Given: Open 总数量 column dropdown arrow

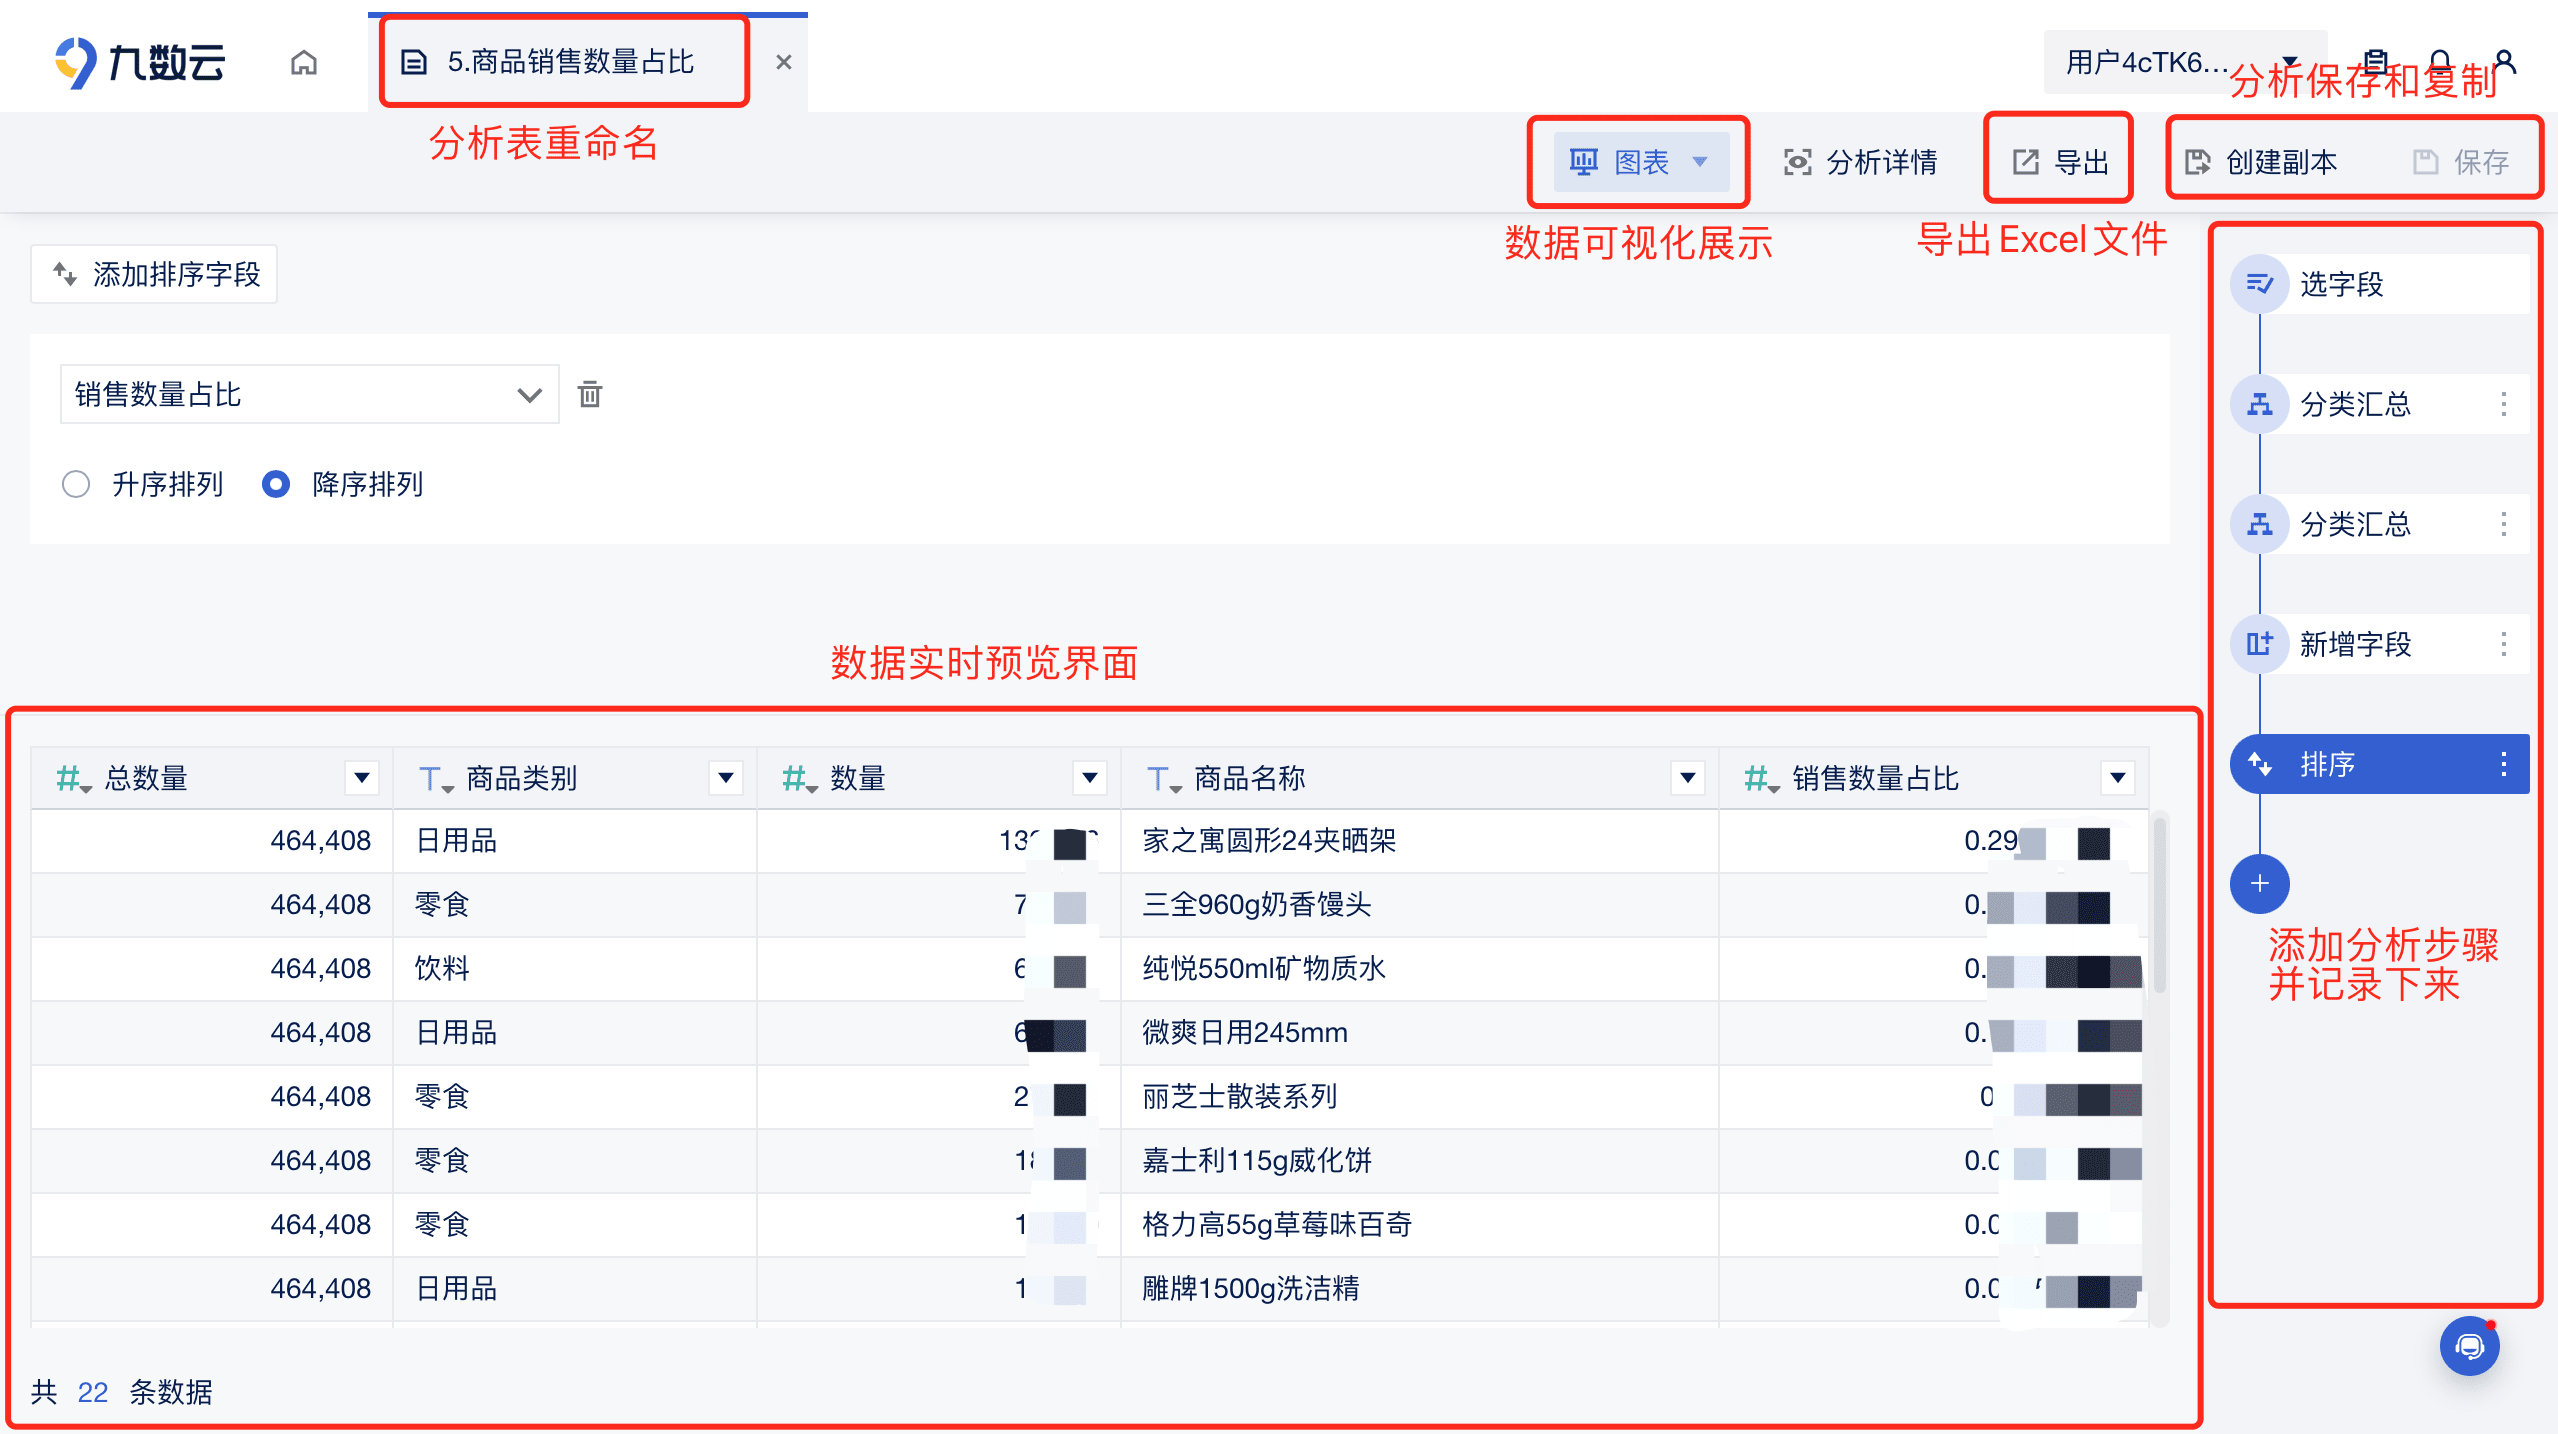Looking at the screenshot, I should pyautogui.click(x=362, y=778).
